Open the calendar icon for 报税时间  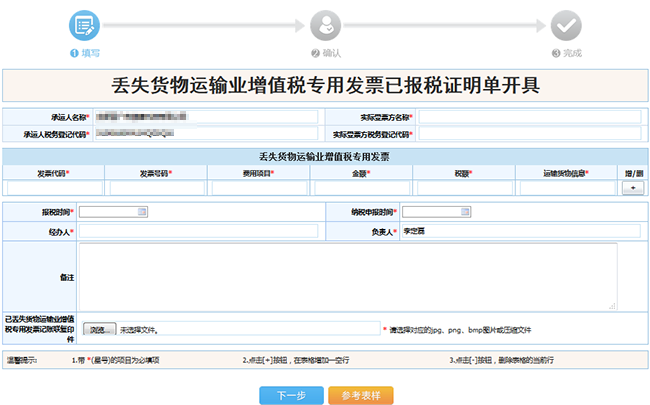pos(143,212)
